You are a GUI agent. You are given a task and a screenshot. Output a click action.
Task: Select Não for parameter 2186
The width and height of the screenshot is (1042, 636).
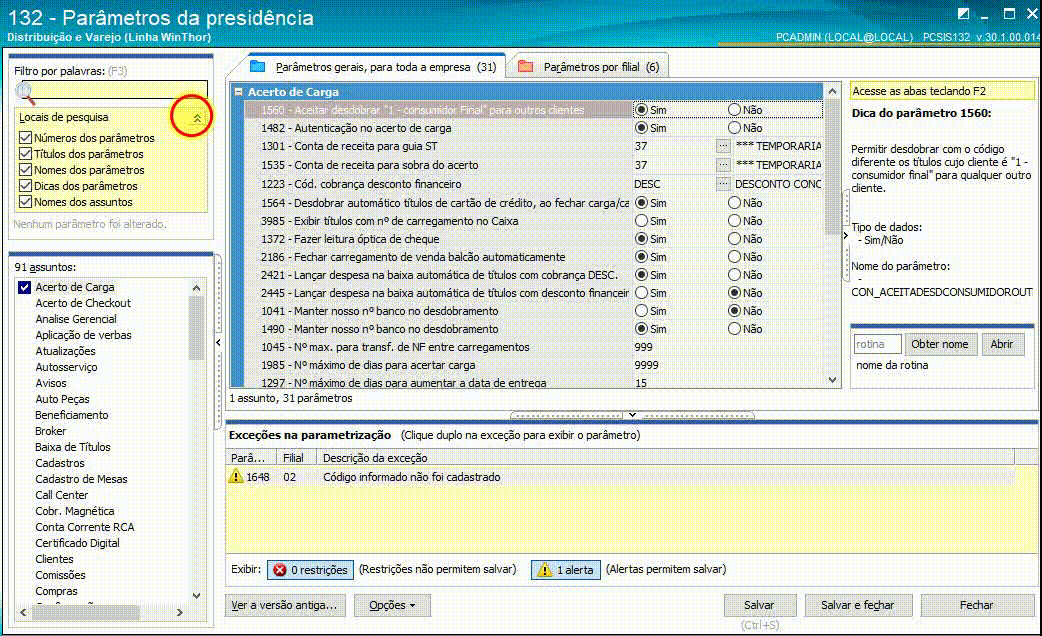tap(734, 257)
